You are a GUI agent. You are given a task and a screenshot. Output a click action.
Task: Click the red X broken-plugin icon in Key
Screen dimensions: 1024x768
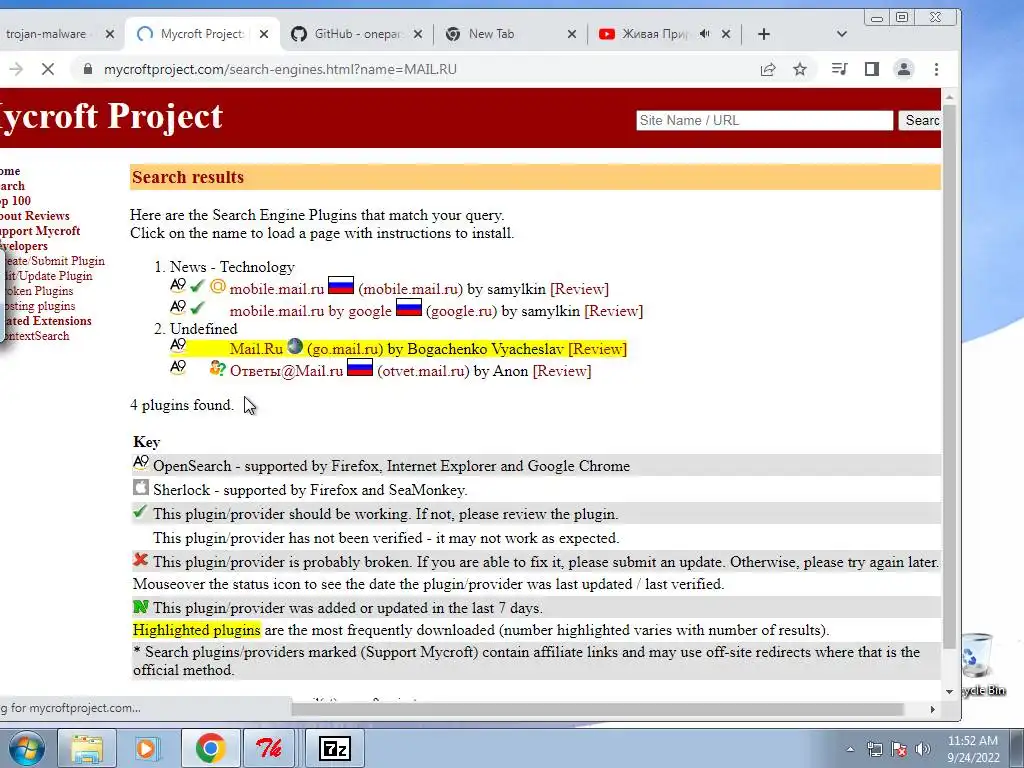click(140, 559)
